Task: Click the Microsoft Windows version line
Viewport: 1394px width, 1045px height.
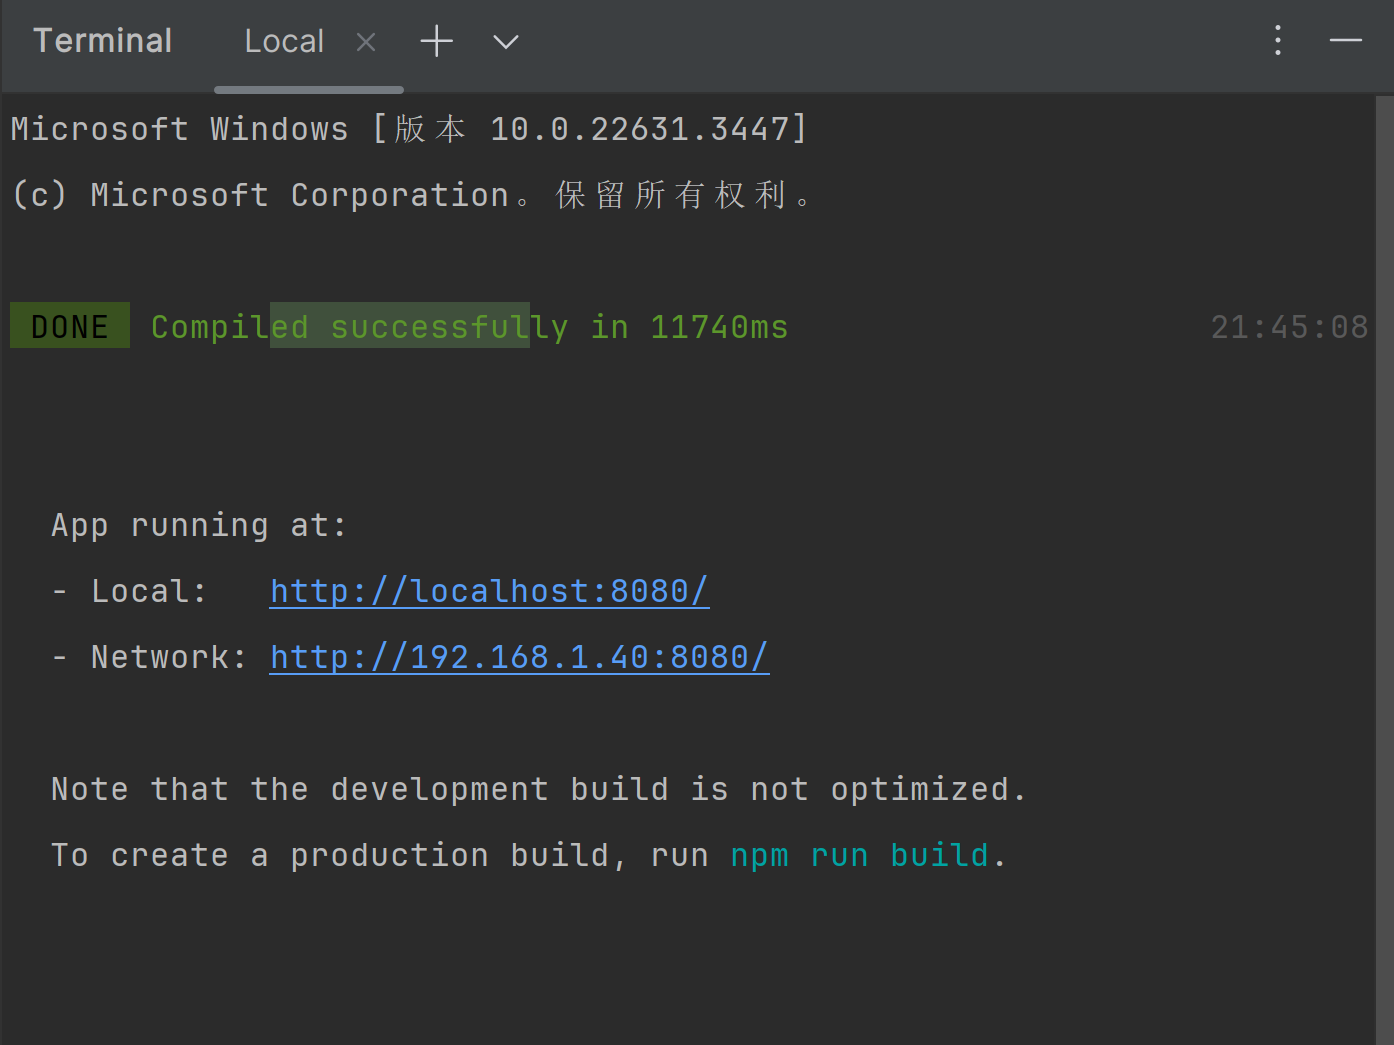Action: click(x=408, y=128)
